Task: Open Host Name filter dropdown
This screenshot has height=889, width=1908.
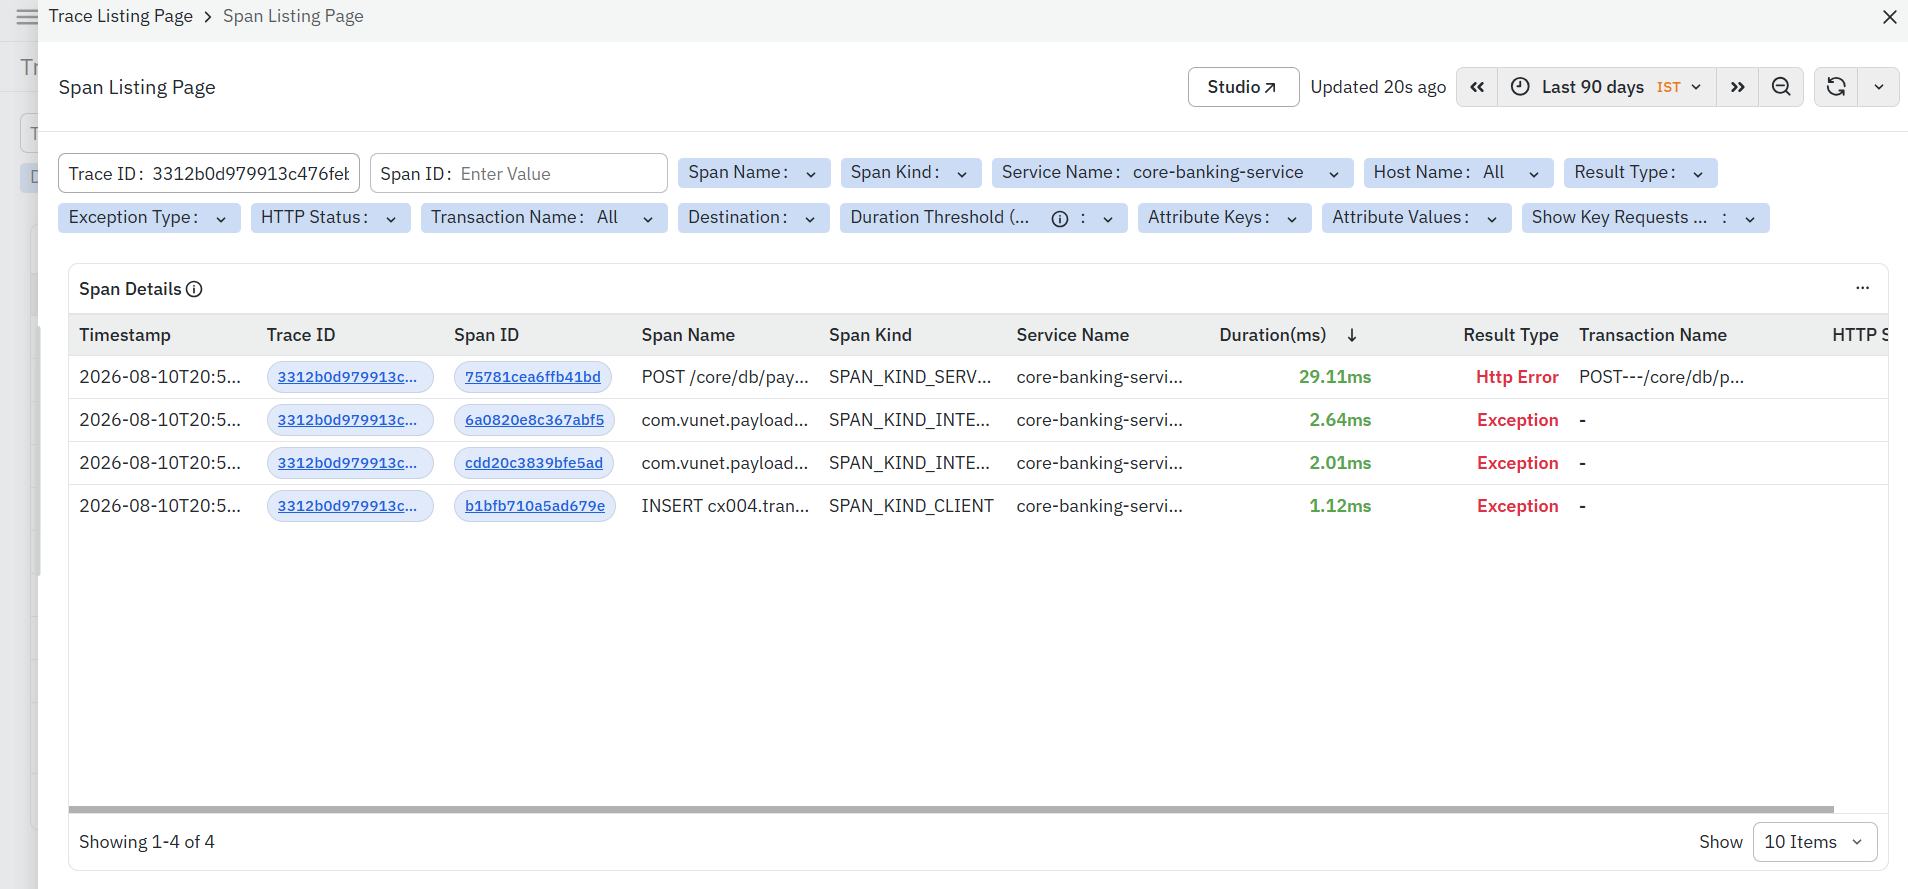Action: 1458,173
